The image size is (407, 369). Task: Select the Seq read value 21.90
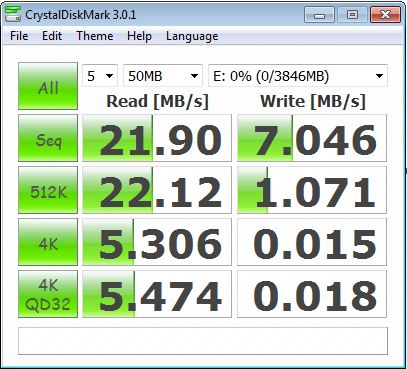157,138
